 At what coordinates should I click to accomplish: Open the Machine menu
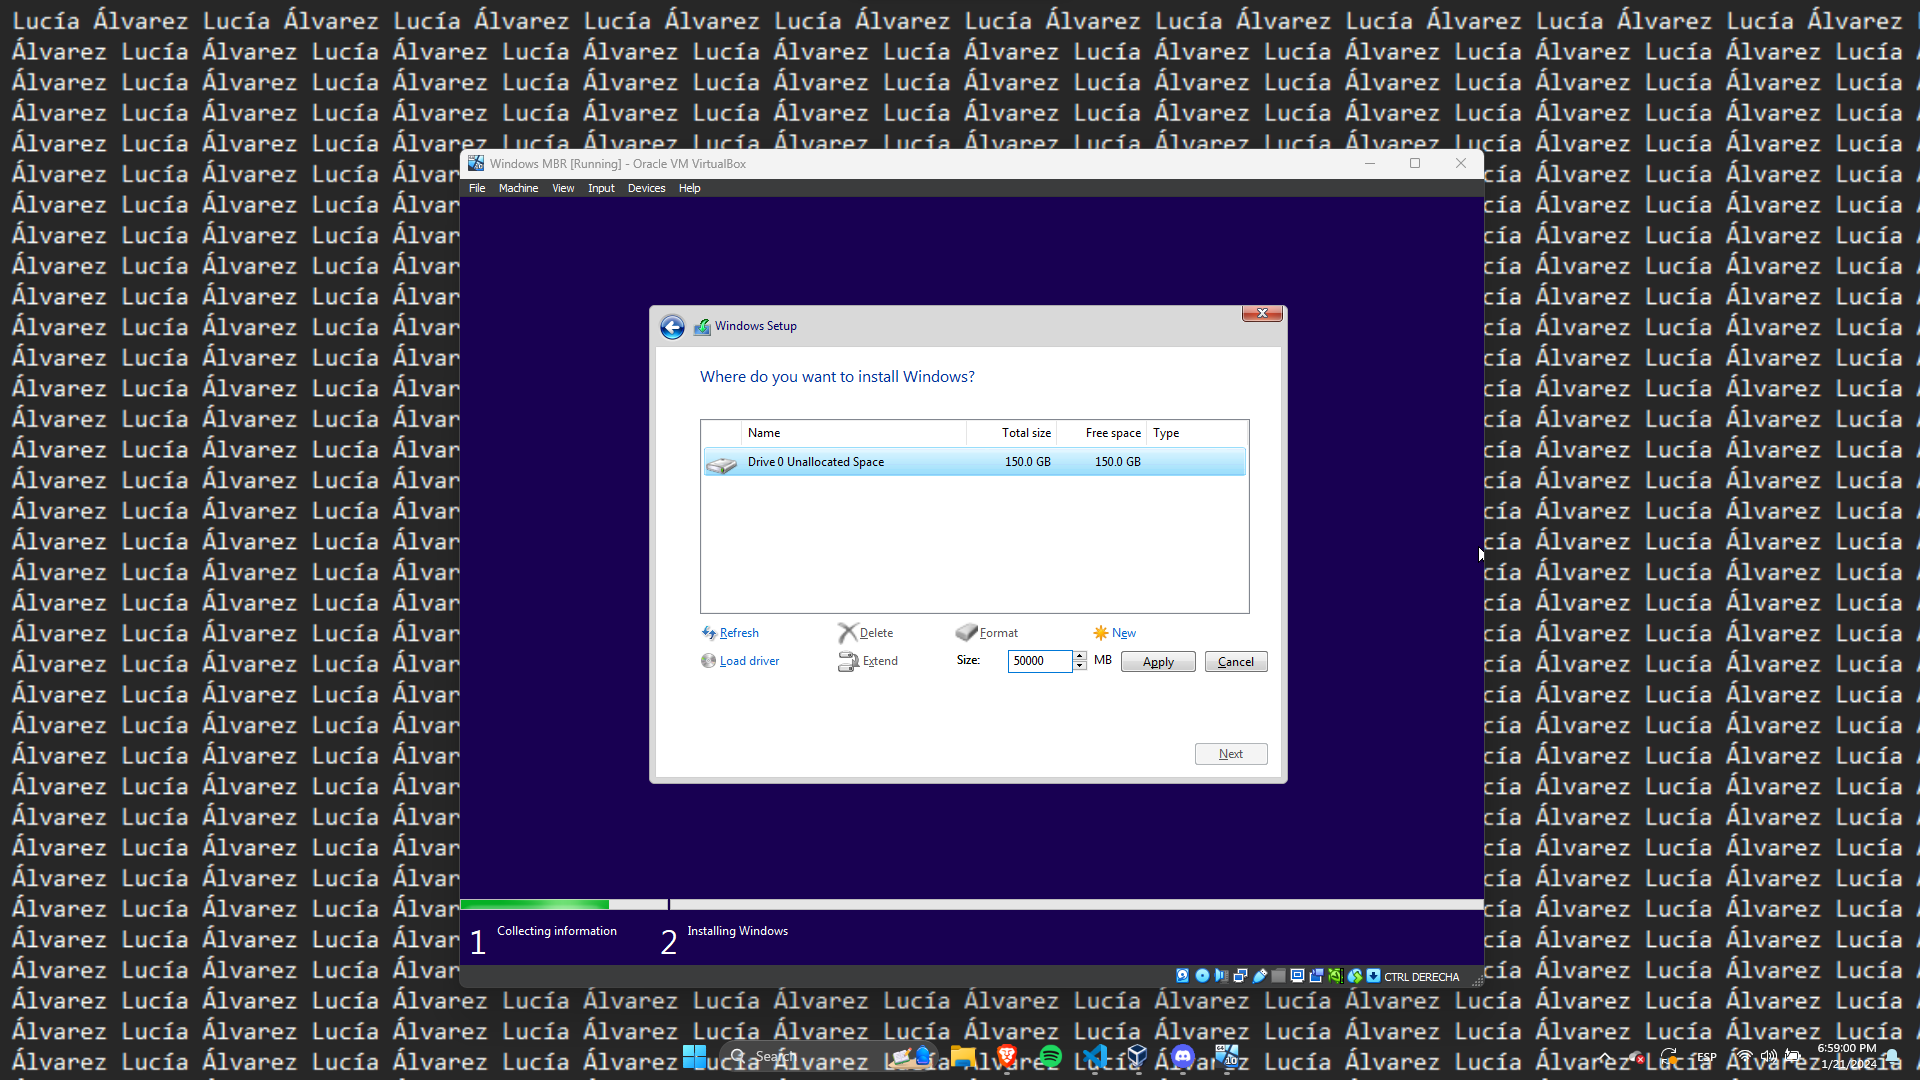(518, 188)
